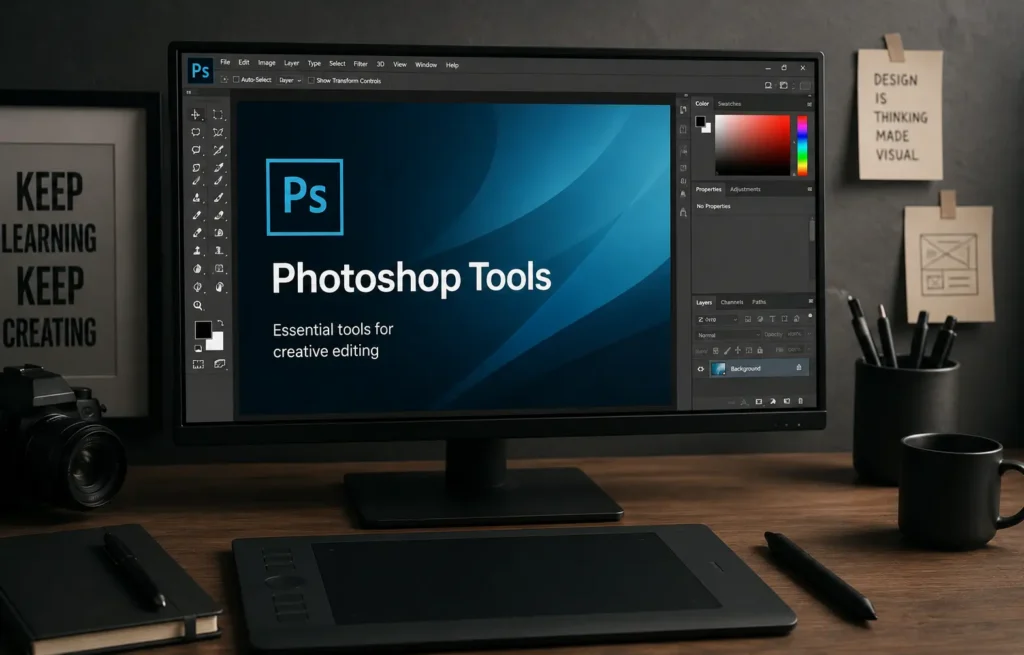Click Move tool preset icon in options bar
This screenshot has width=1024, height=655.
224,80
